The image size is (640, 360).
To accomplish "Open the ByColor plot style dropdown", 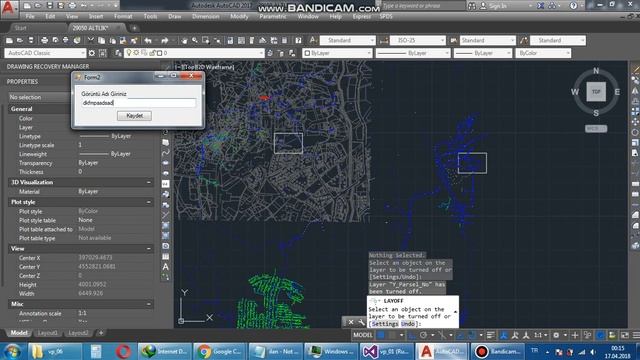I will (543, 53).
